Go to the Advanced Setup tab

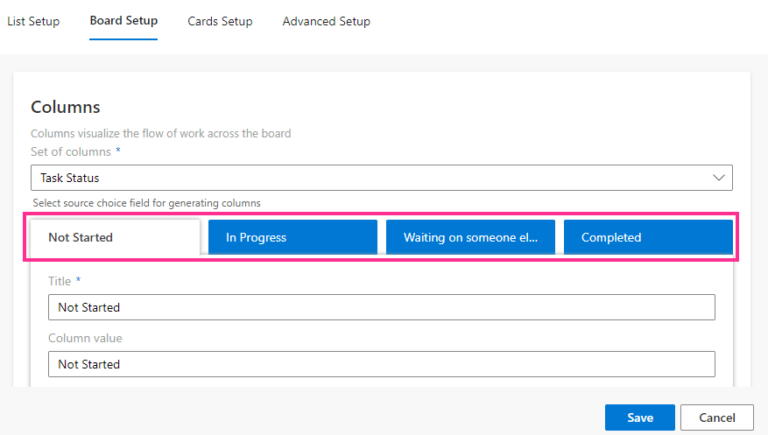point(326,21)
